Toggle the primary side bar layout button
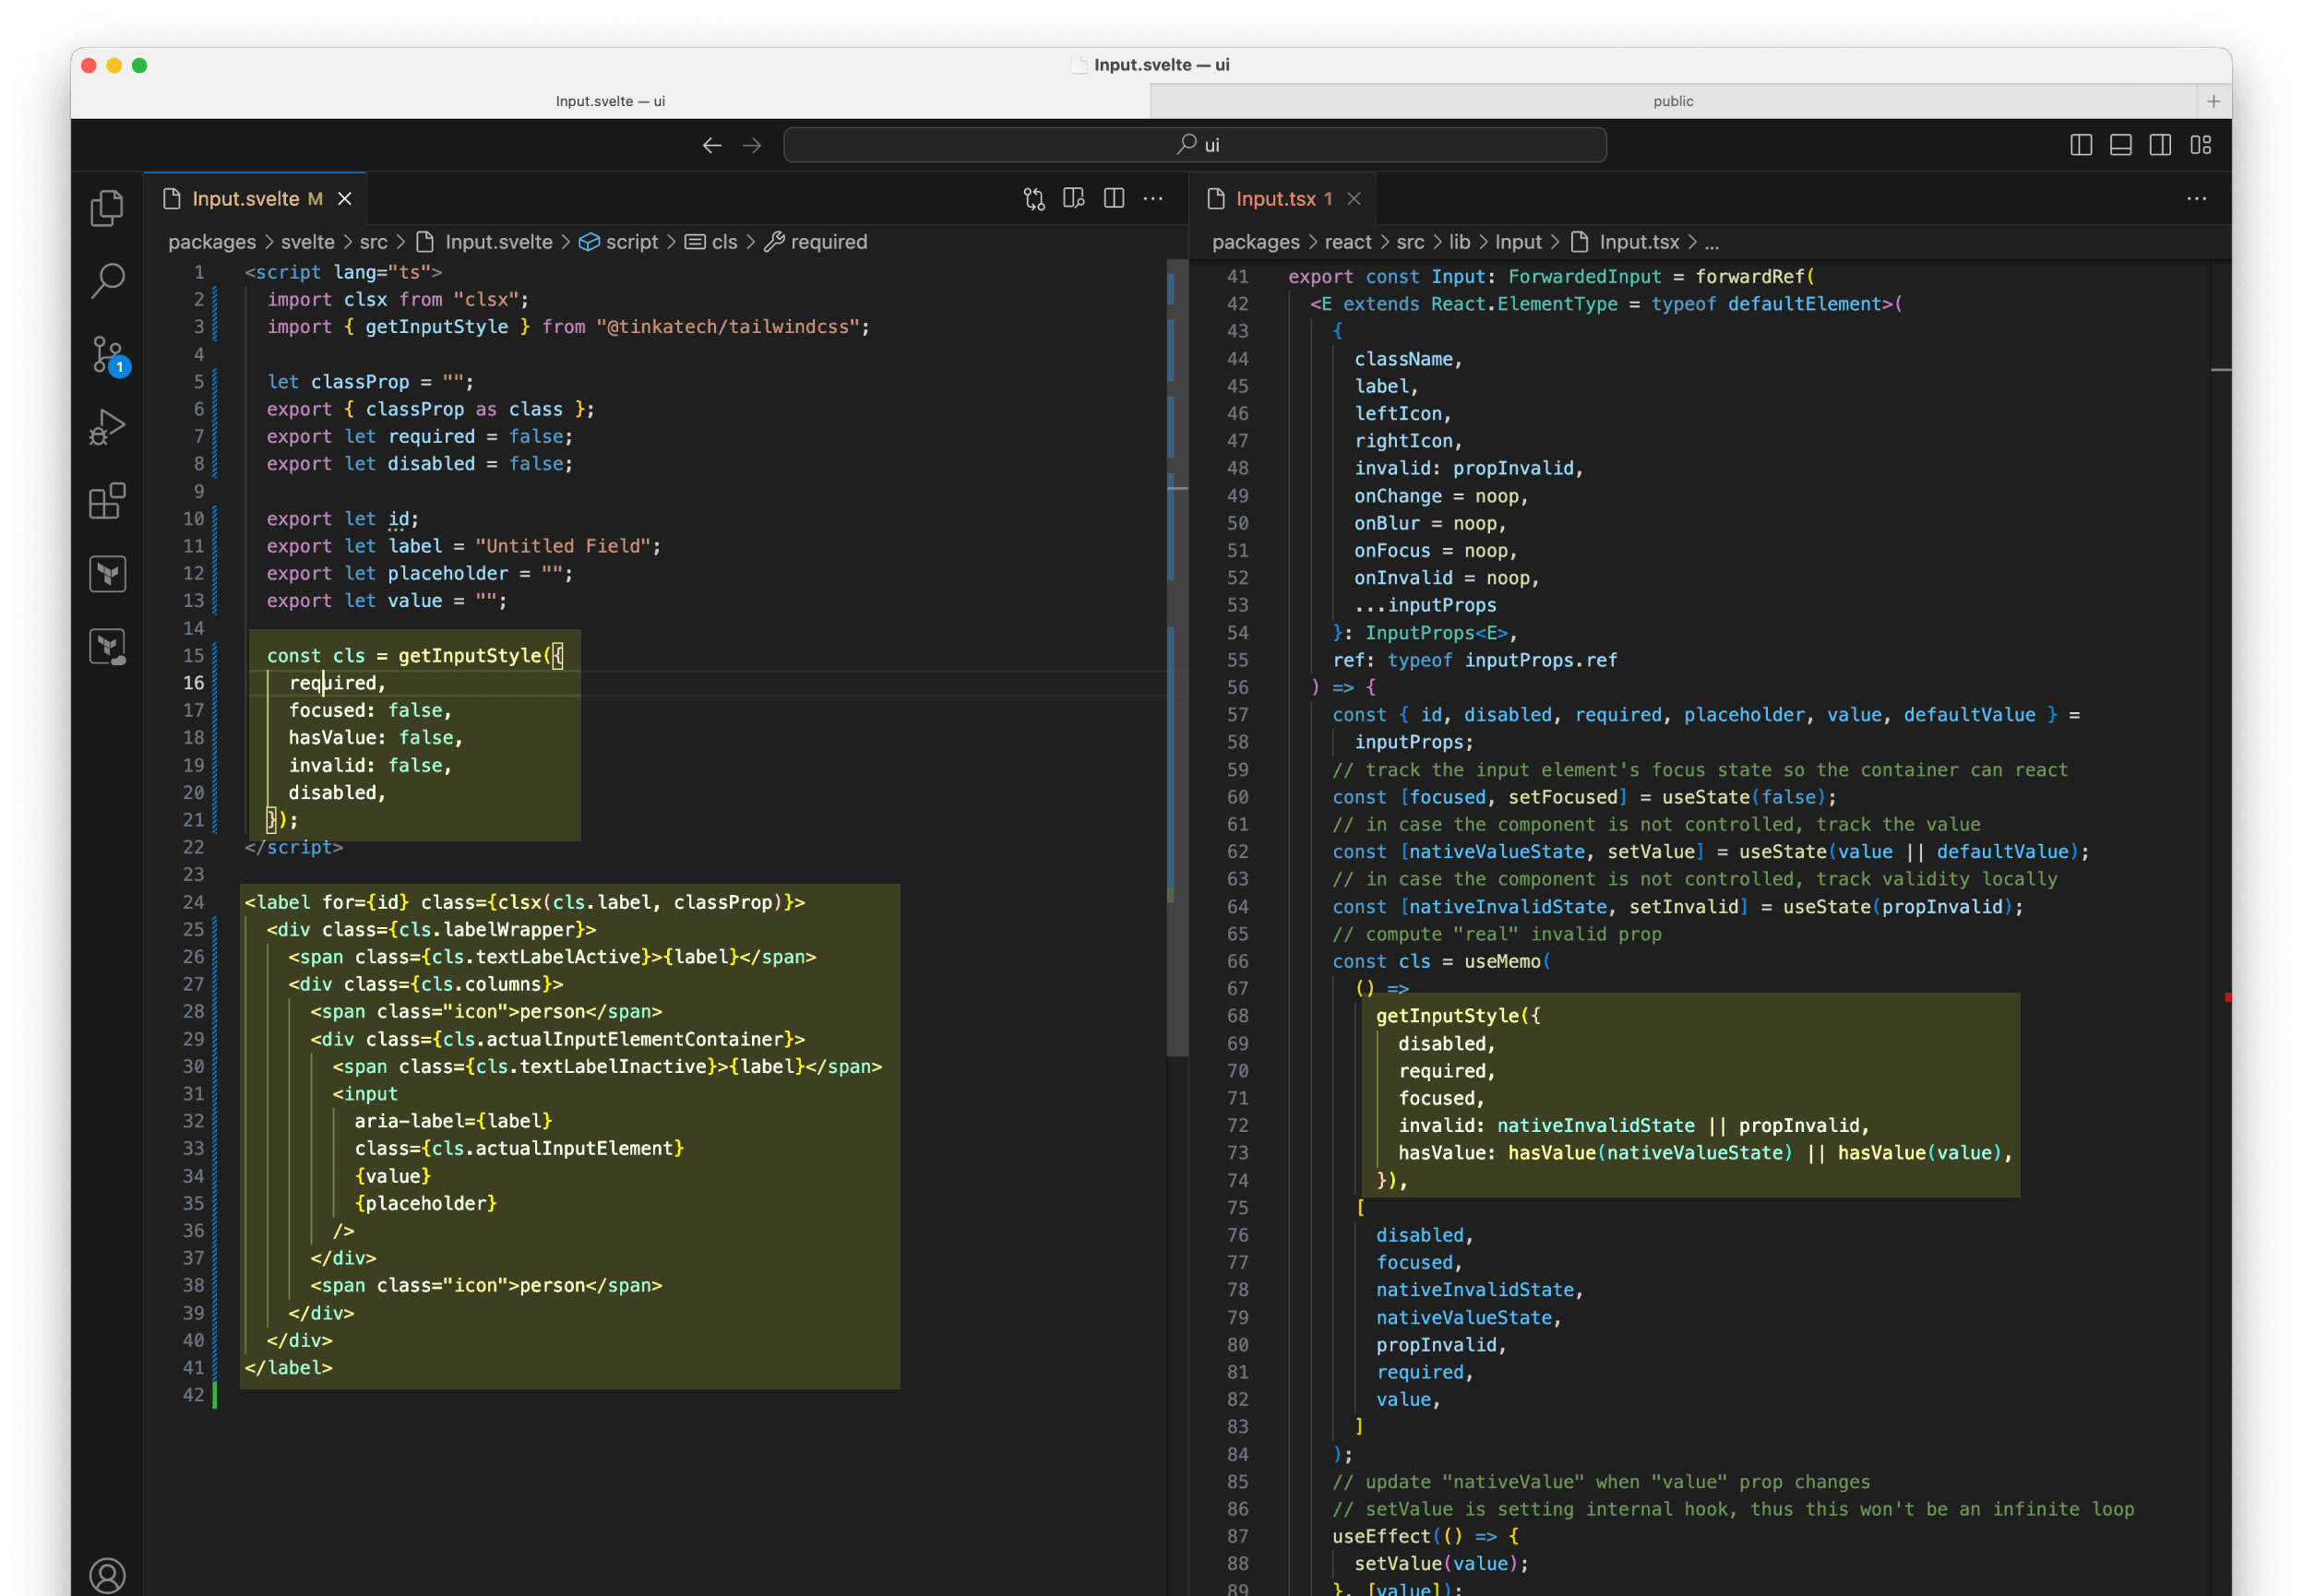This screenshot has height=1596, width=2303. (x=2081, y=145)
